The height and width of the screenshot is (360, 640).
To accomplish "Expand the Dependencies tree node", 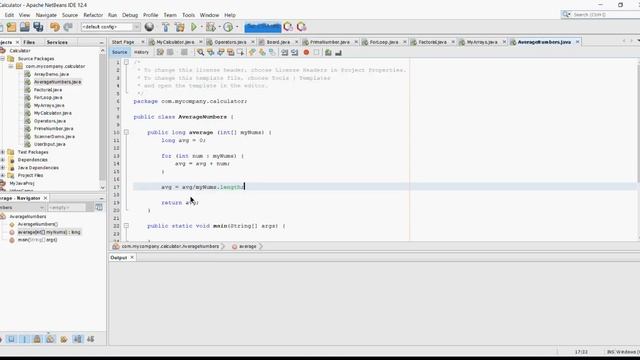I will click(x=2, y=160).
